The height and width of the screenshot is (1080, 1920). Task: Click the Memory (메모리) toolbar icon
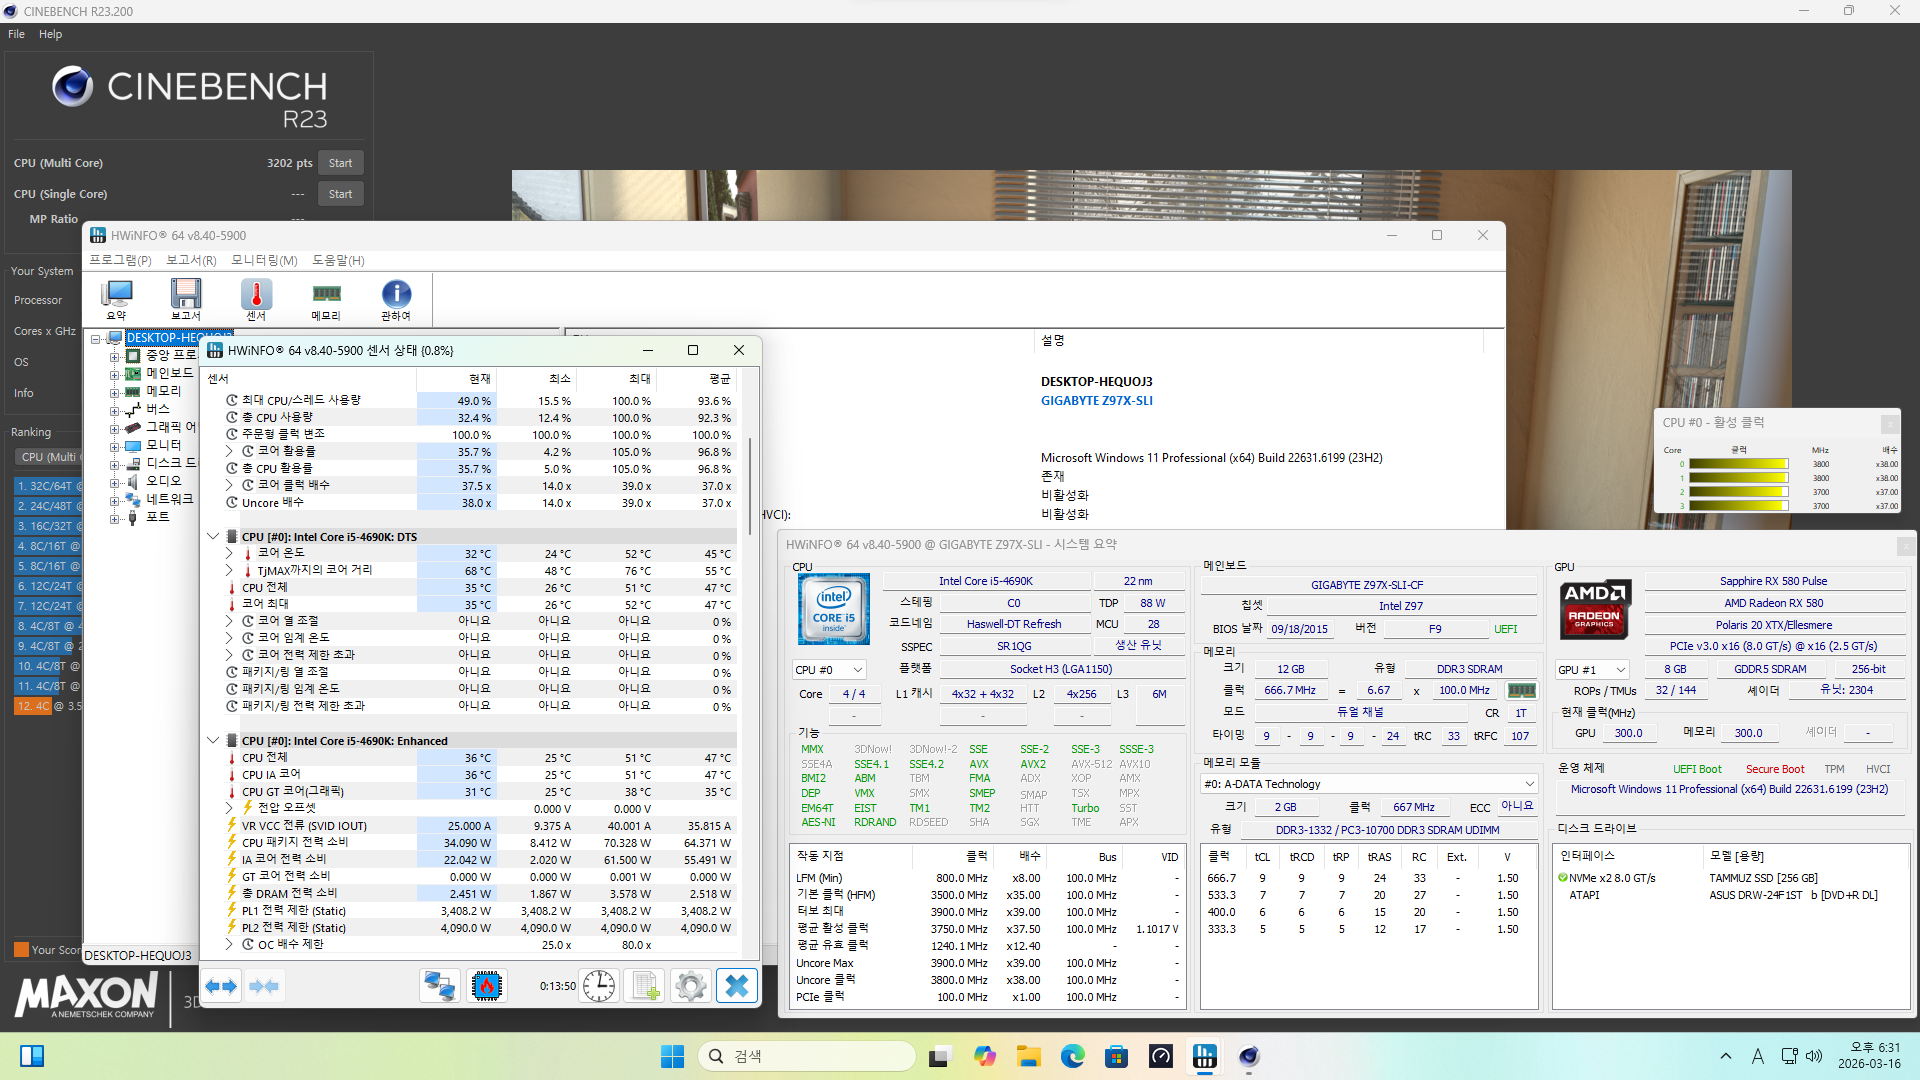[326, 298]
